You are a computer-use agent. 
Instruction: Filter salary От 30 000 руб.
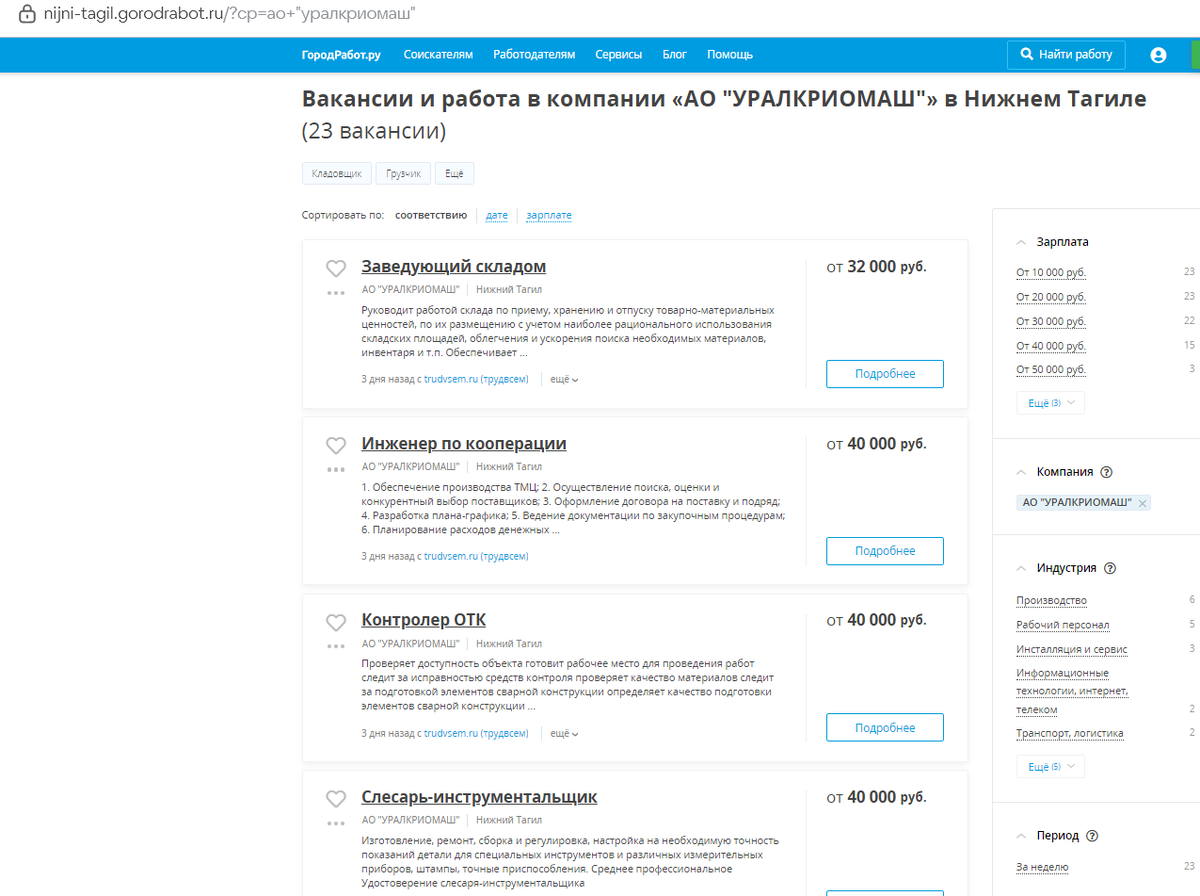(x=1051, y=321)
